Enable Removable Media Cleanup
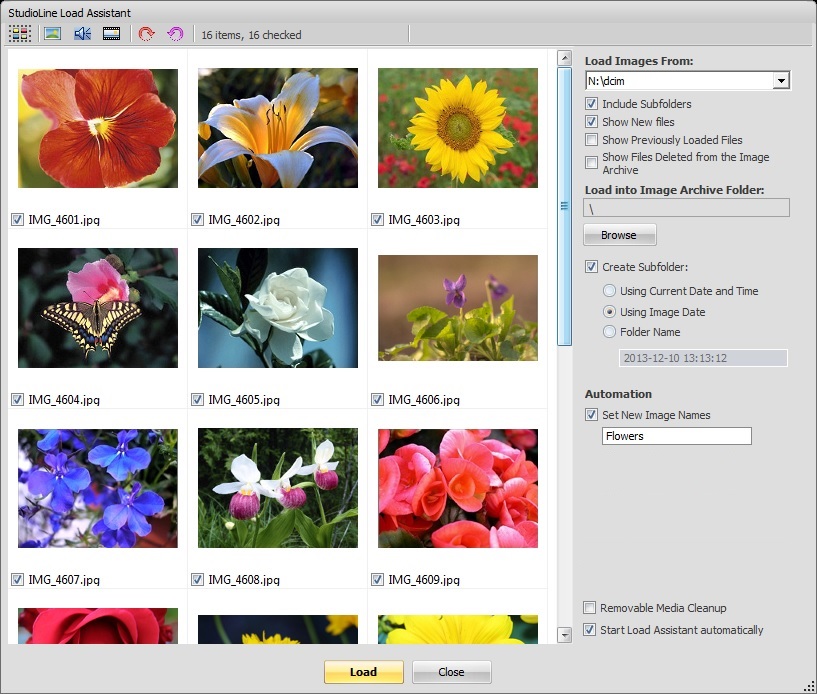This screenshot has width=817, height=694. coord(589,608)
